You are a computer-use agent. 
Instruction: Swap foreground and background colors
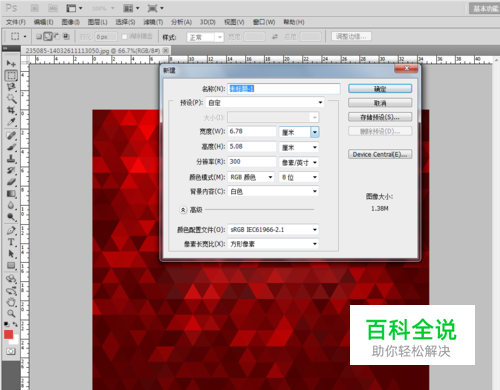[x=15, y=324]
